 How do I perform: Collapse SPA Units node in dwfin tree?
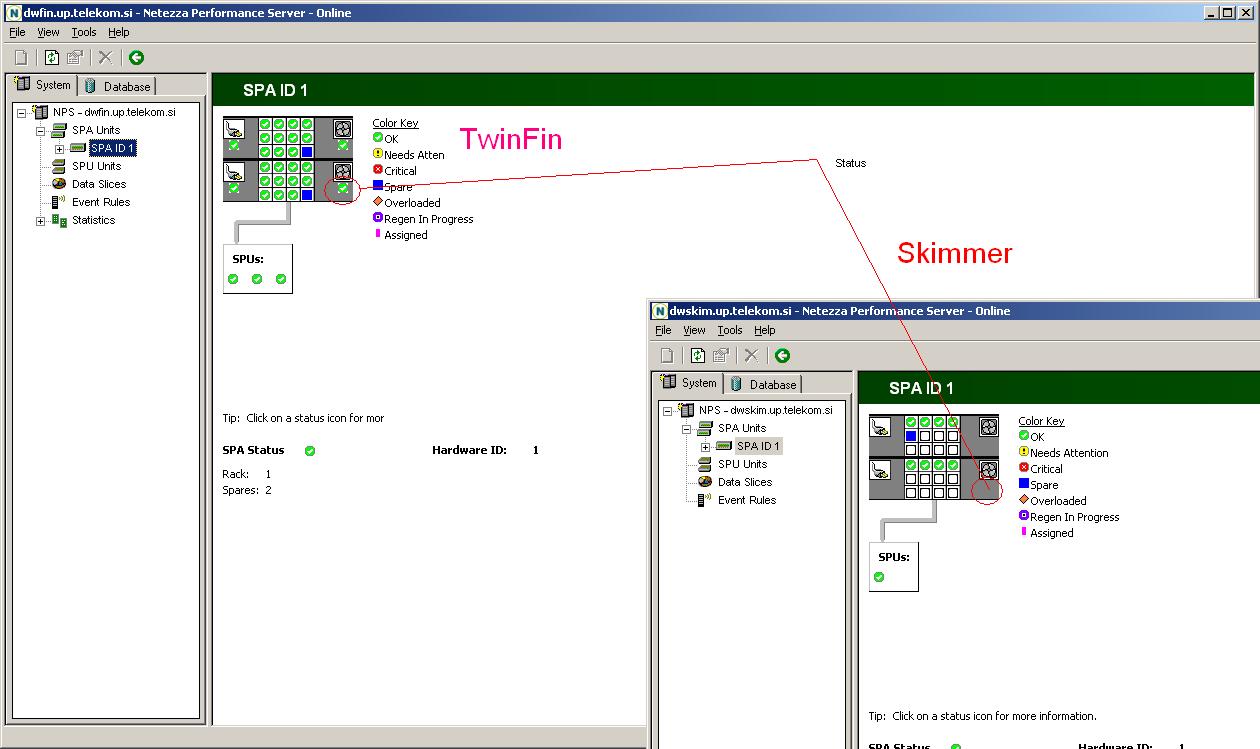point(41,131)
